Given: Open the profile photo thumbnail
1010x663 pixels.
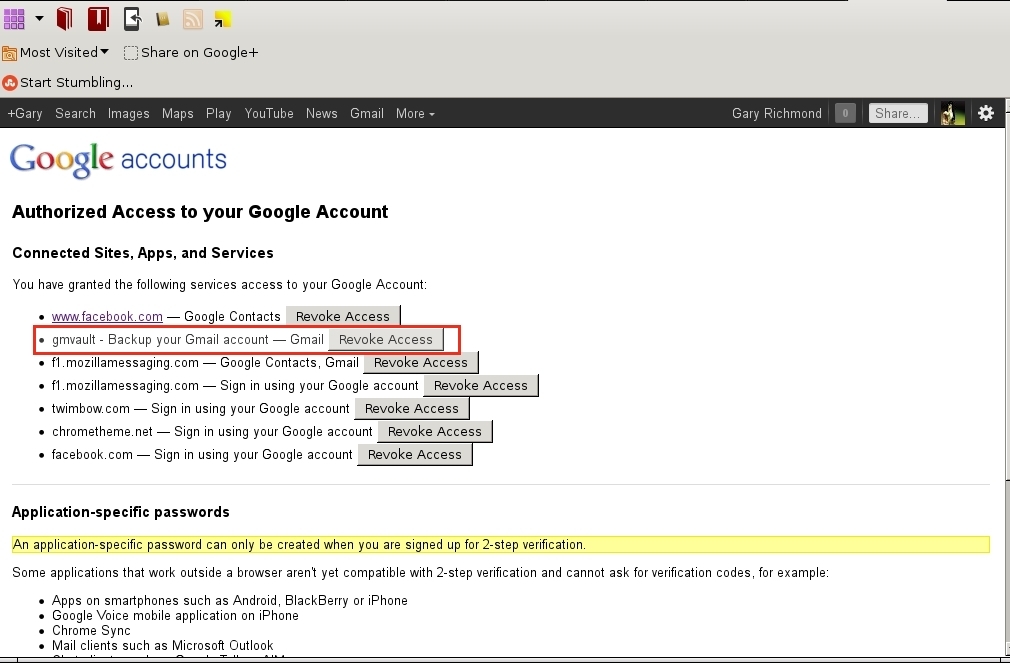Looking at the screenshot, I should click(x=953, y=113).
